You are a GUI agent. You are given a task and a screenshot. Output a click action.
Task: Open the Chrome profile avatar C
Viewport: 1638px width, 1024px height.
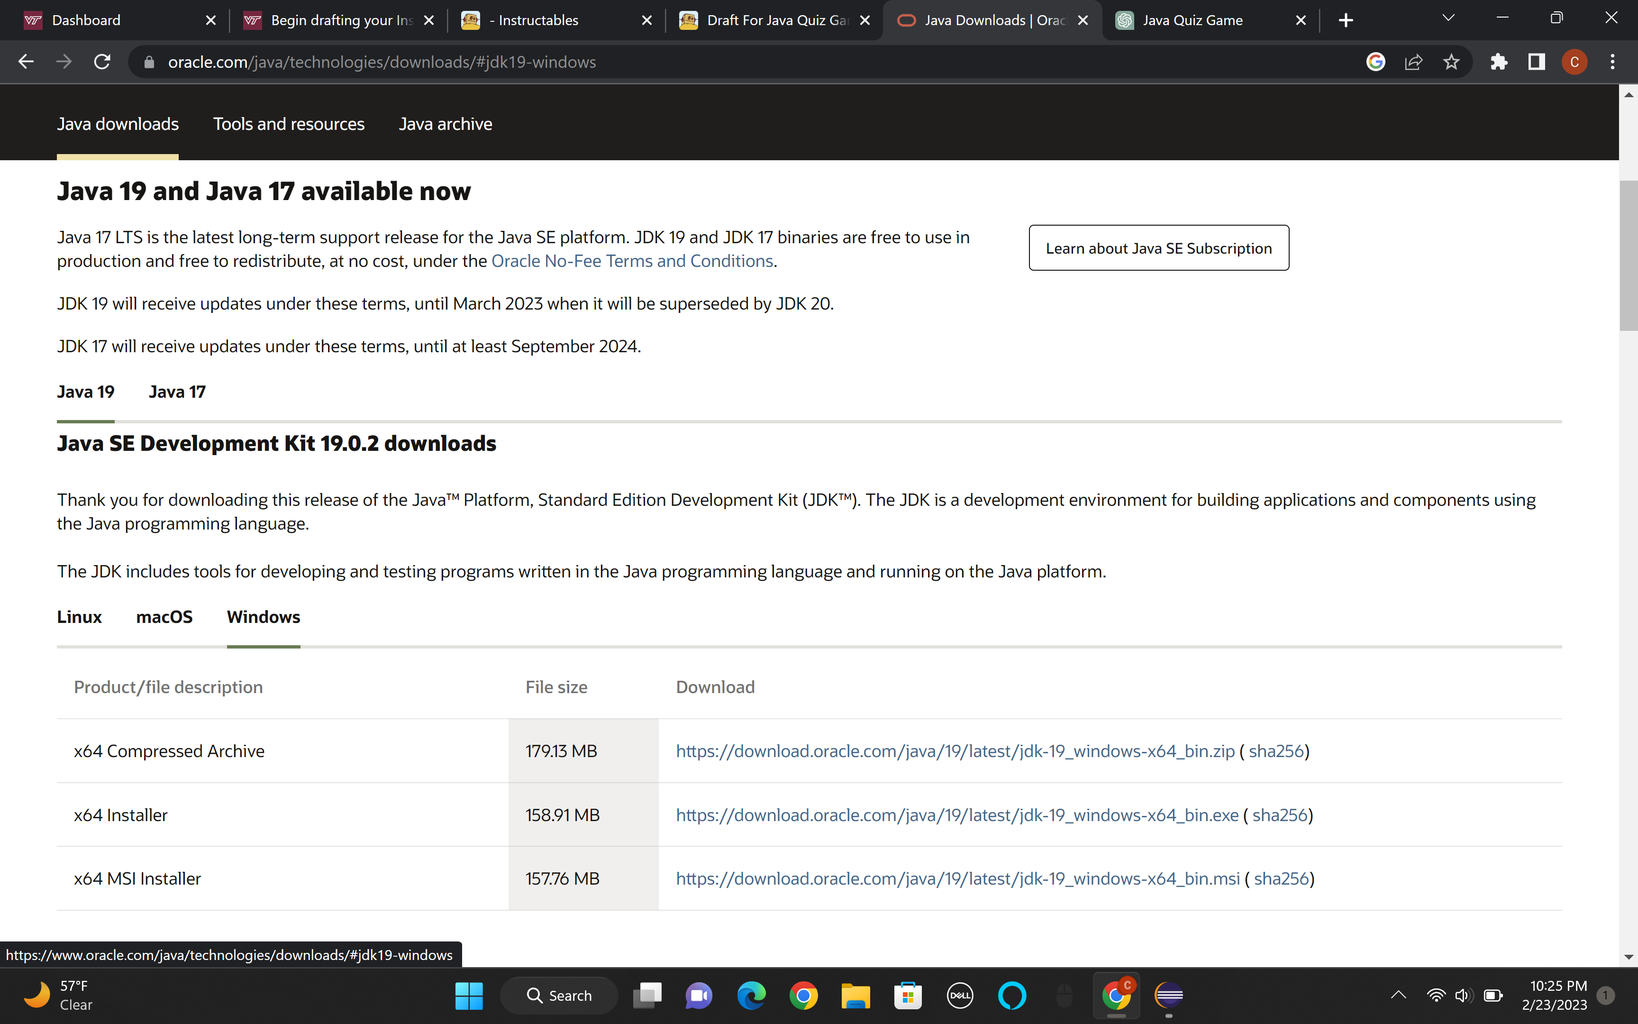tap(1575, 62)
